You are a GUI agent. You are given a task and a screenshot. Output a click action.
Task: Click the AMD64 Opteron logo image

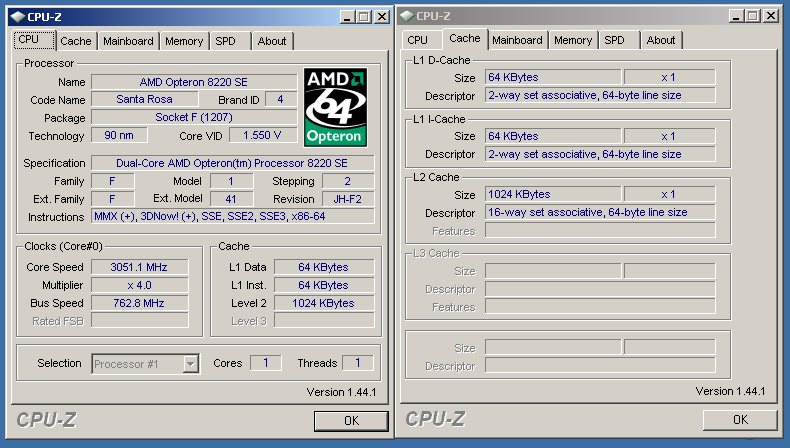tap(335, 107)
